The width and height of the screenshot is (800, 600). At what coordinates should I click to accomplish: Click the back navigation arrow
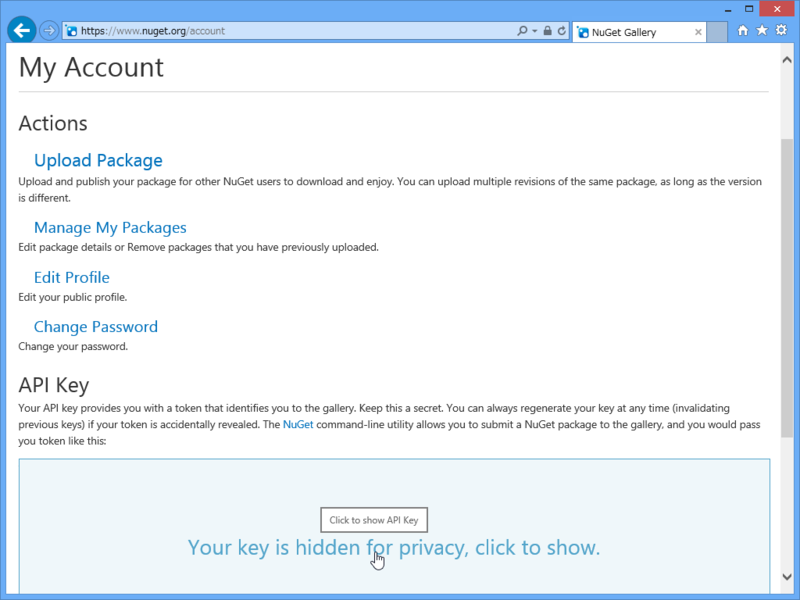(20, 29)
